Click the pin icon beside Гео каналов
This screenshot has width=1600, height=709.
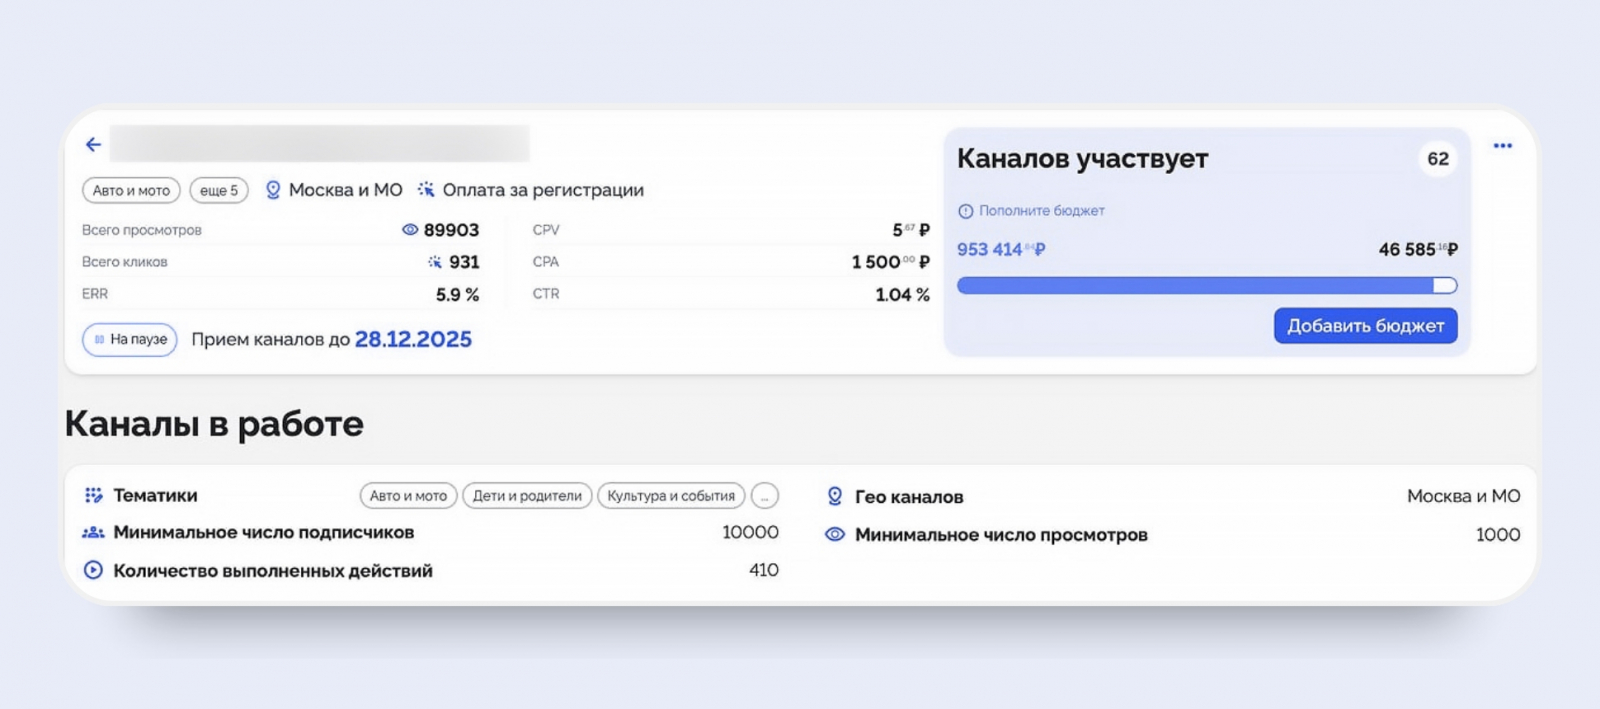pos(834,496)
